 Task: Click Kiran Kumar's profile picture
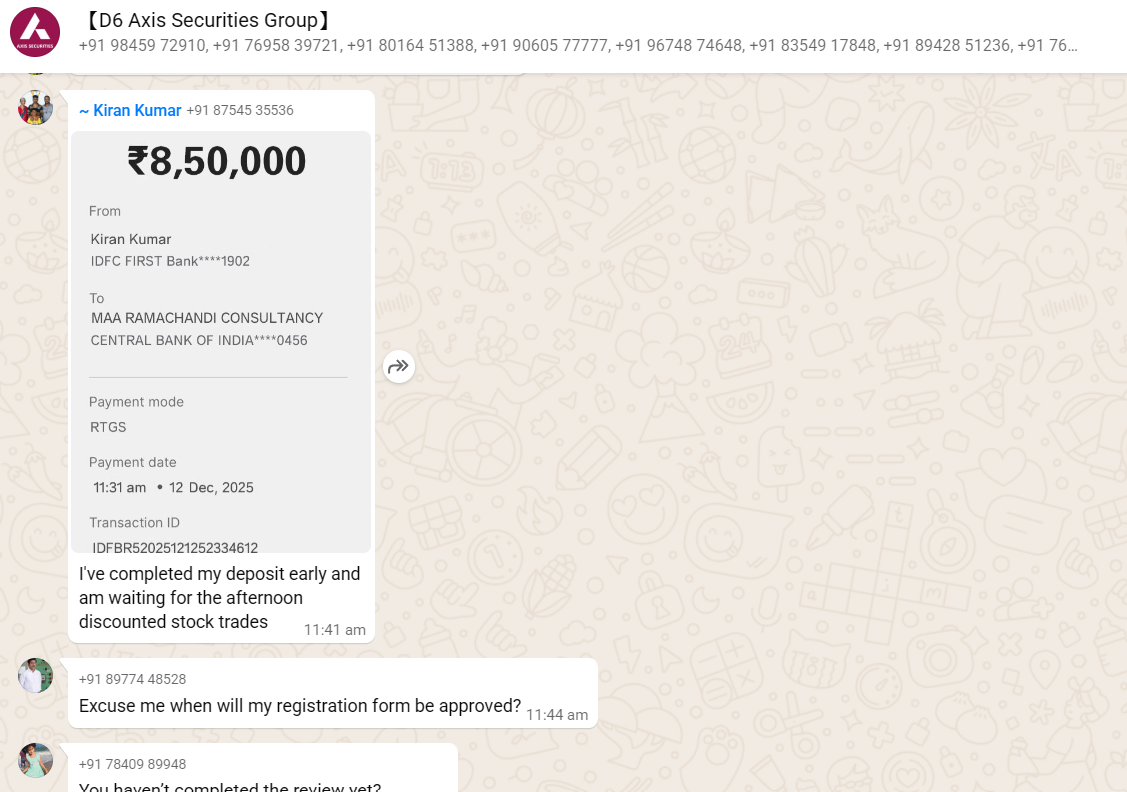point(35,107)
